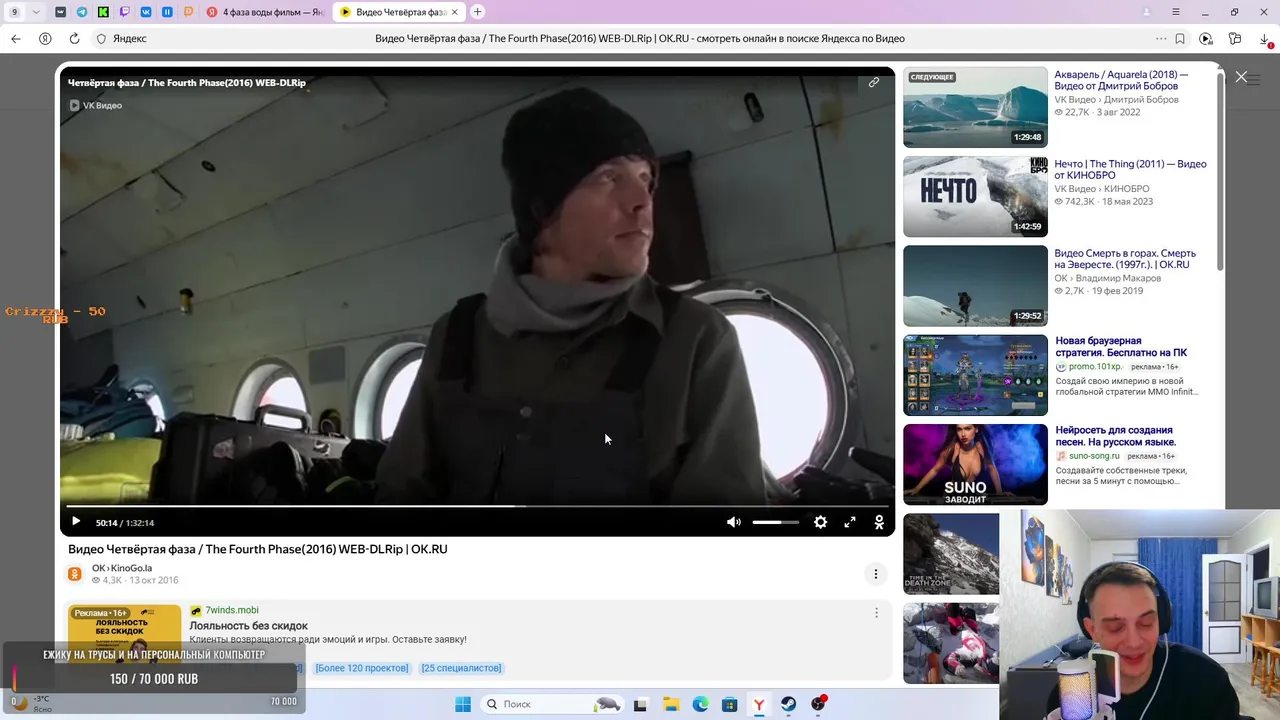Open Task View on taskbar

click(x=640, y=704)
